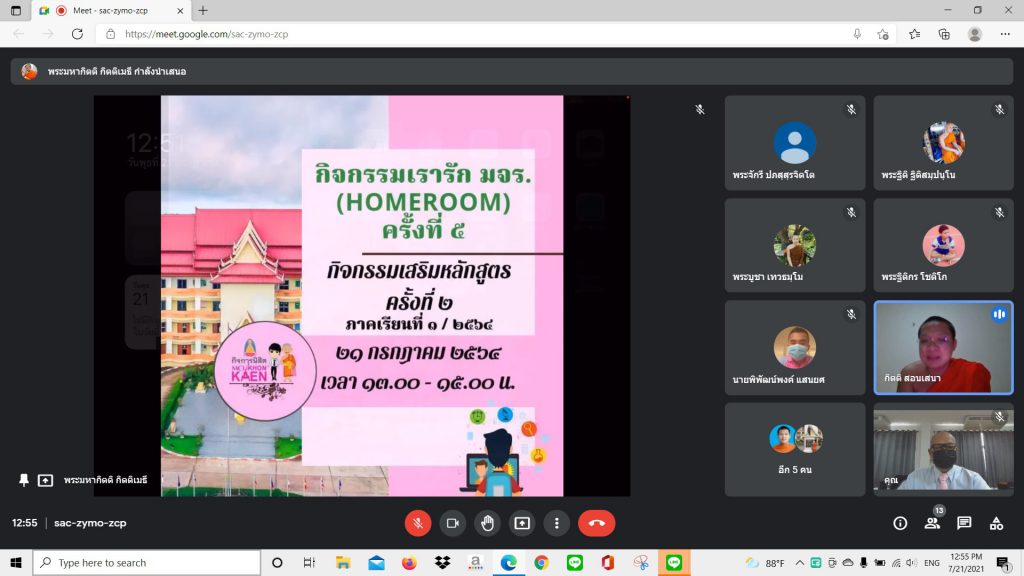Open Cortana from the taskbar
The width and height of the screenshot is (1024, 576).
click(x=277, y=562)
